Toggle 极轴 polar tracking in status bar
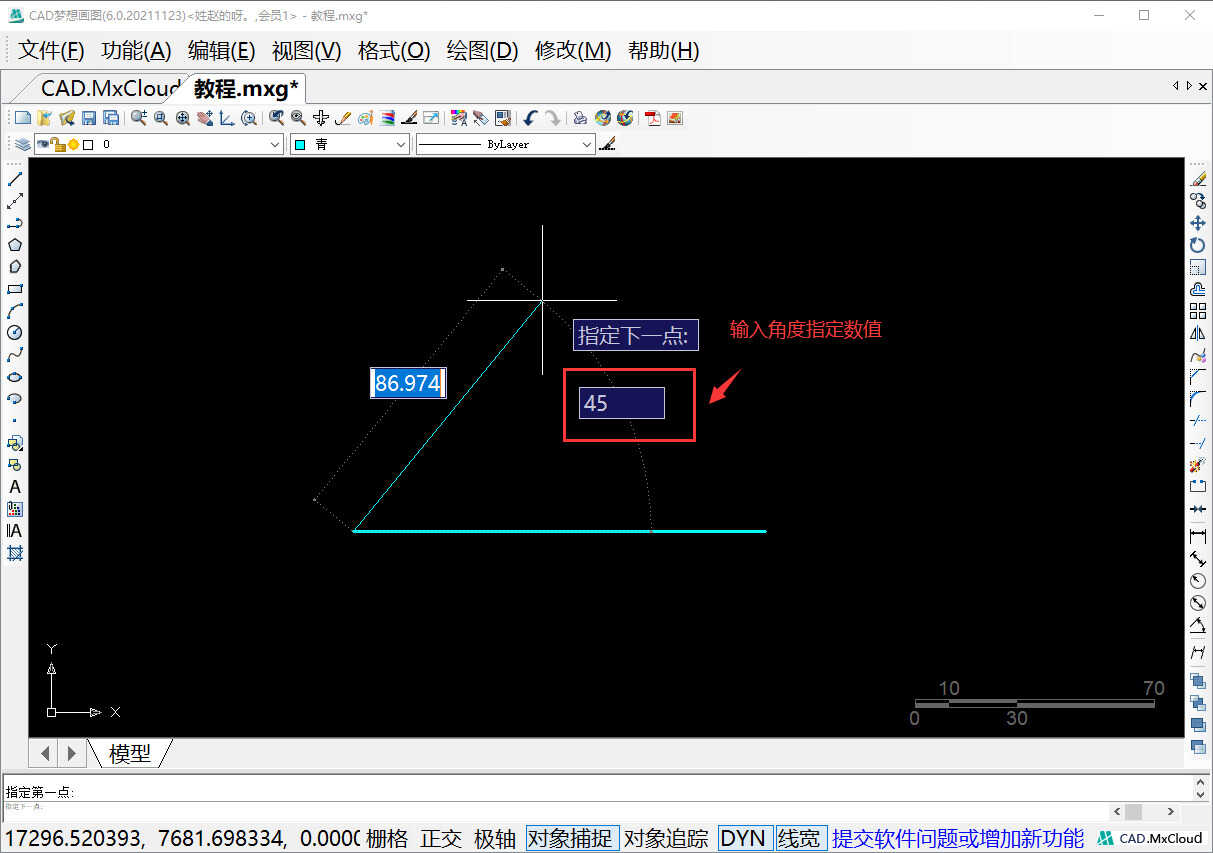The image size is (1213, 853). 495,838
